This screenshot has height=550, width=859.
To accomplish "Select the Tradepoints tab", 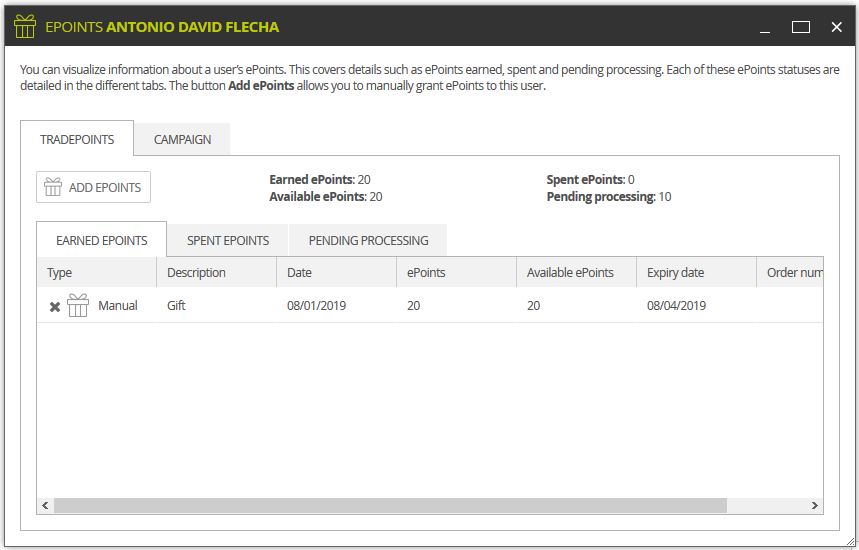I will 77,139.
